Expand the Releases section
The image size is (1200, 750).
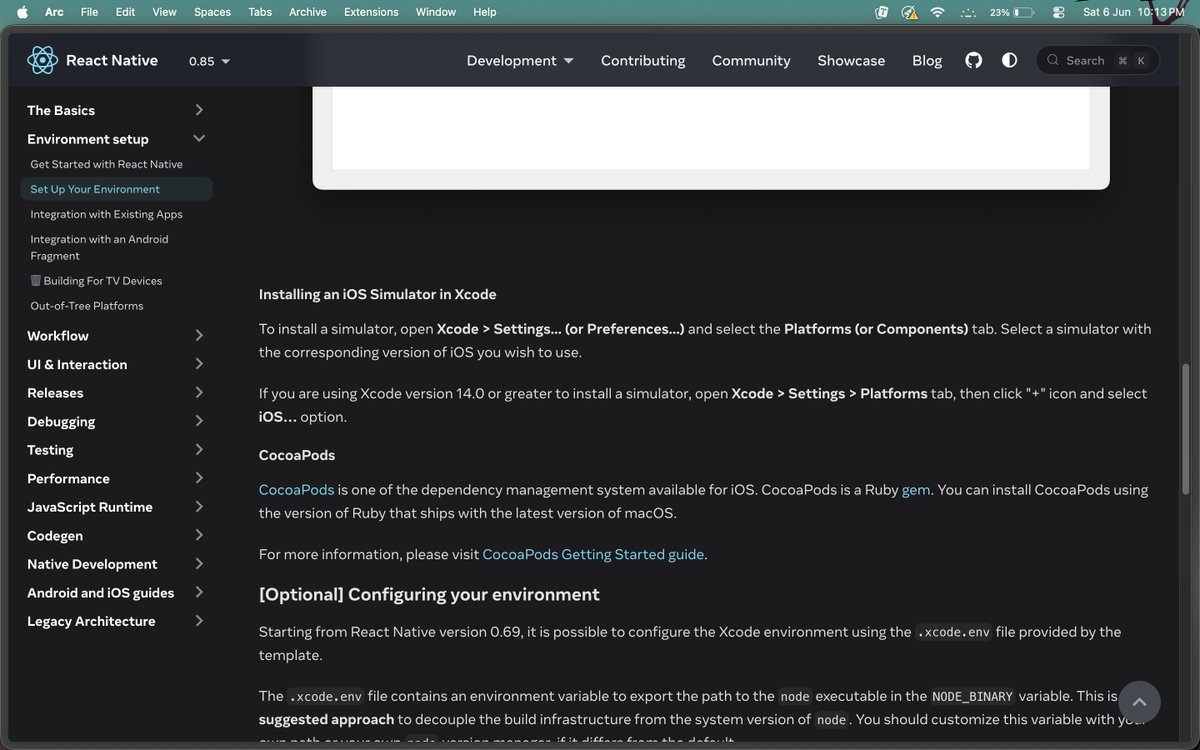click(x=116, y=393)
